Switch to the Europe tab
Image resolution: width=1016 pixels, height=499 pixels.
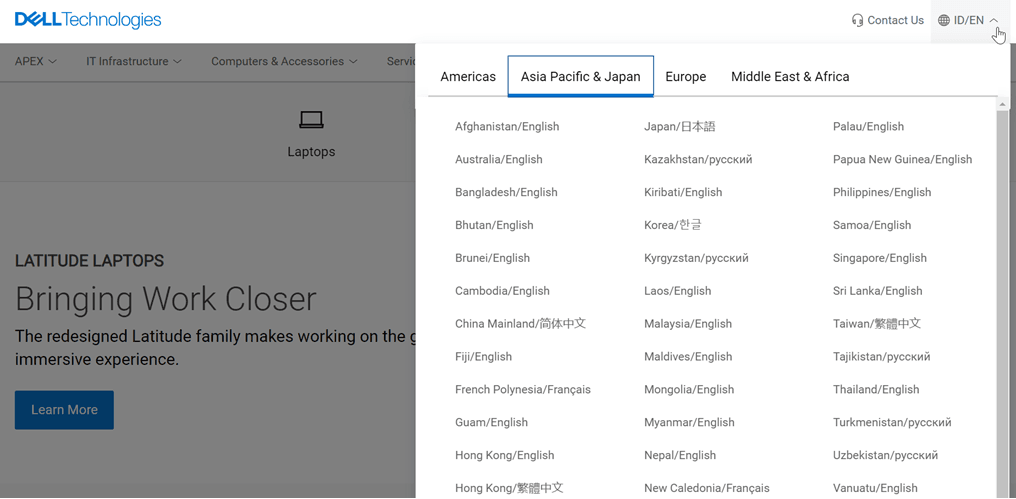click(686, 76)
